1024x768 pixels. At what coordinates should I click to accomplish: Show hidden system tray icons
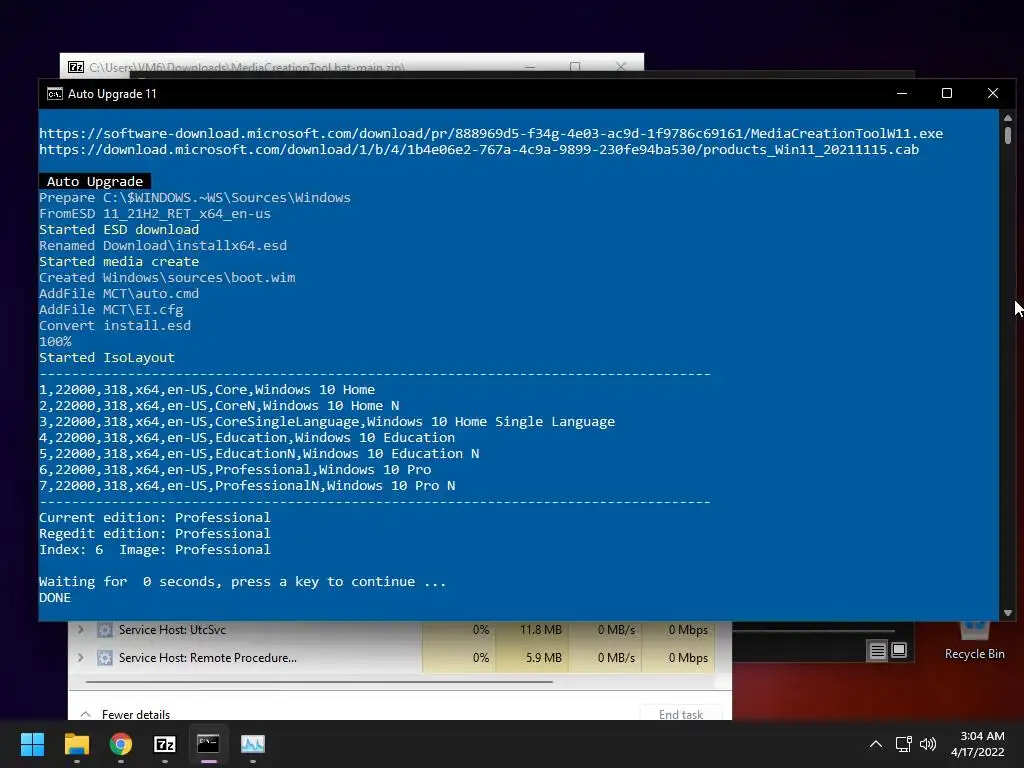coord(876,744)
